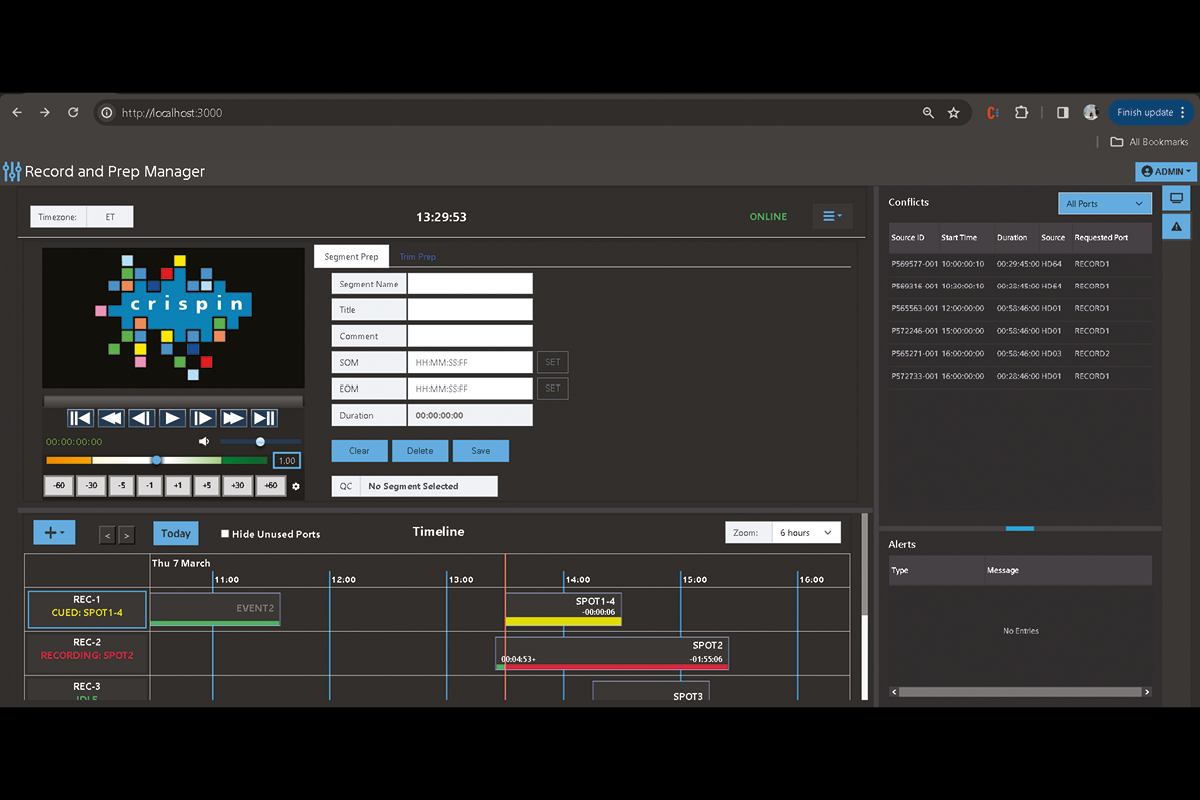
Task: Open the plus add-event dropdown button
Action: point(54,533)
